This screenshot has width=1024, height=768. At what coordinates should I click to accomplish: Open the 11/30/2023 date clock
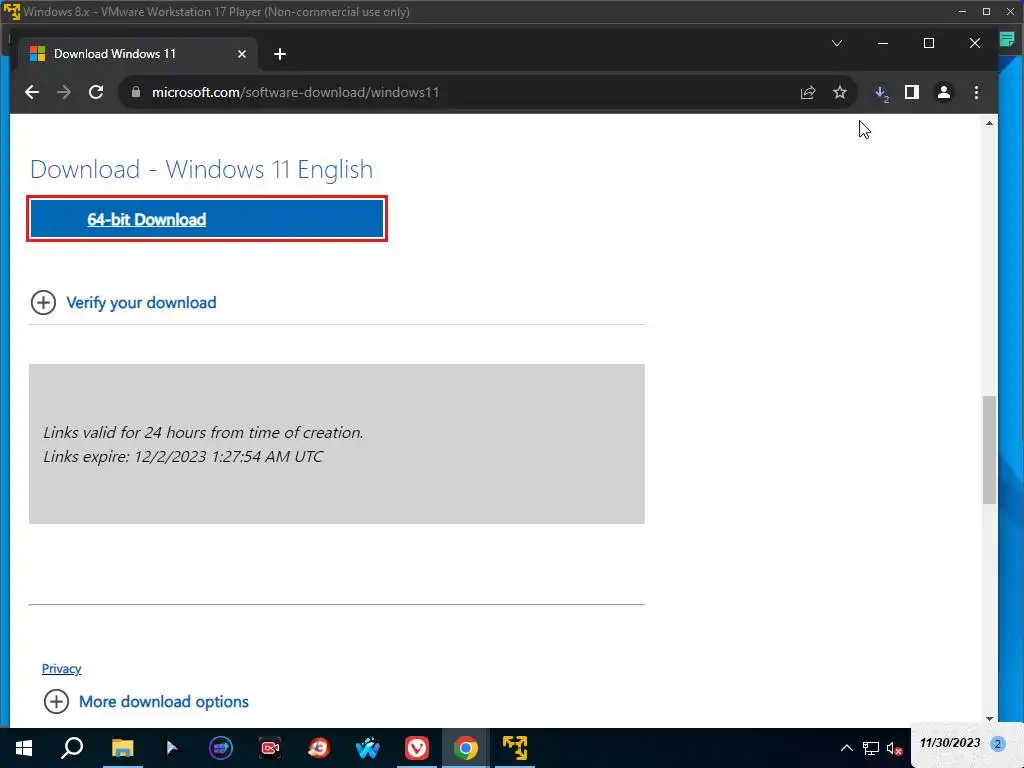tap(950, 743)
